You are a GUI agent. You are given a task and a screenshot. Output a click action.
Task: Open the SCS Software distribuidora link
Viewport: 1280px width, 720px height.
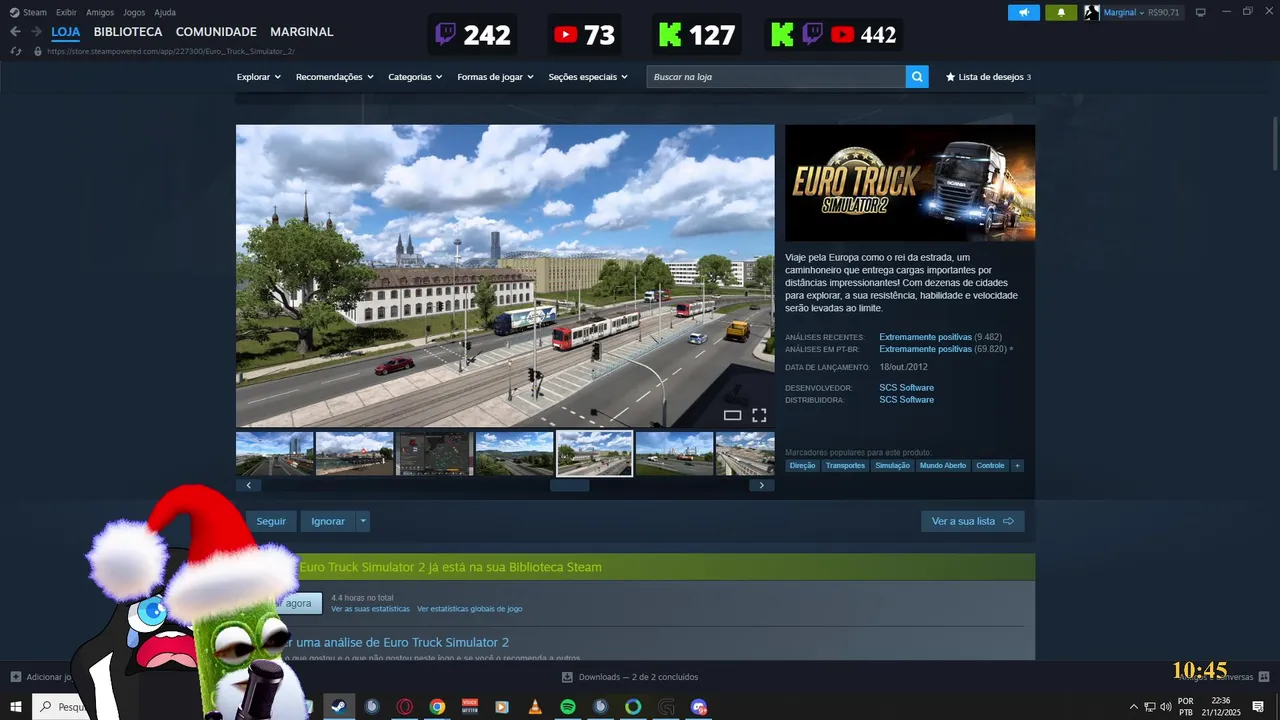coord(906,400)
